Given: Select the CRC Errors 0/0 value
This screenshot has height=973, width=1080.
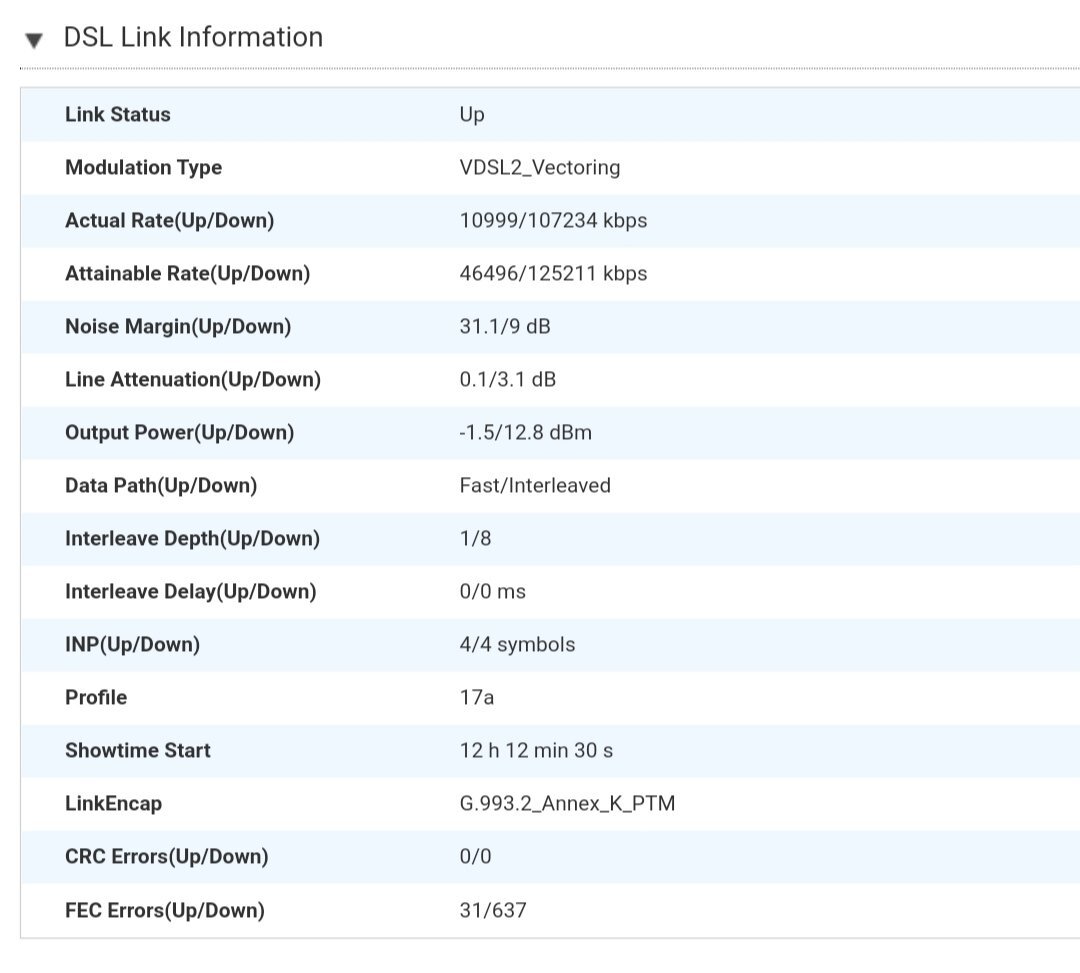Looking at the screenshot, I should (475, 857).
